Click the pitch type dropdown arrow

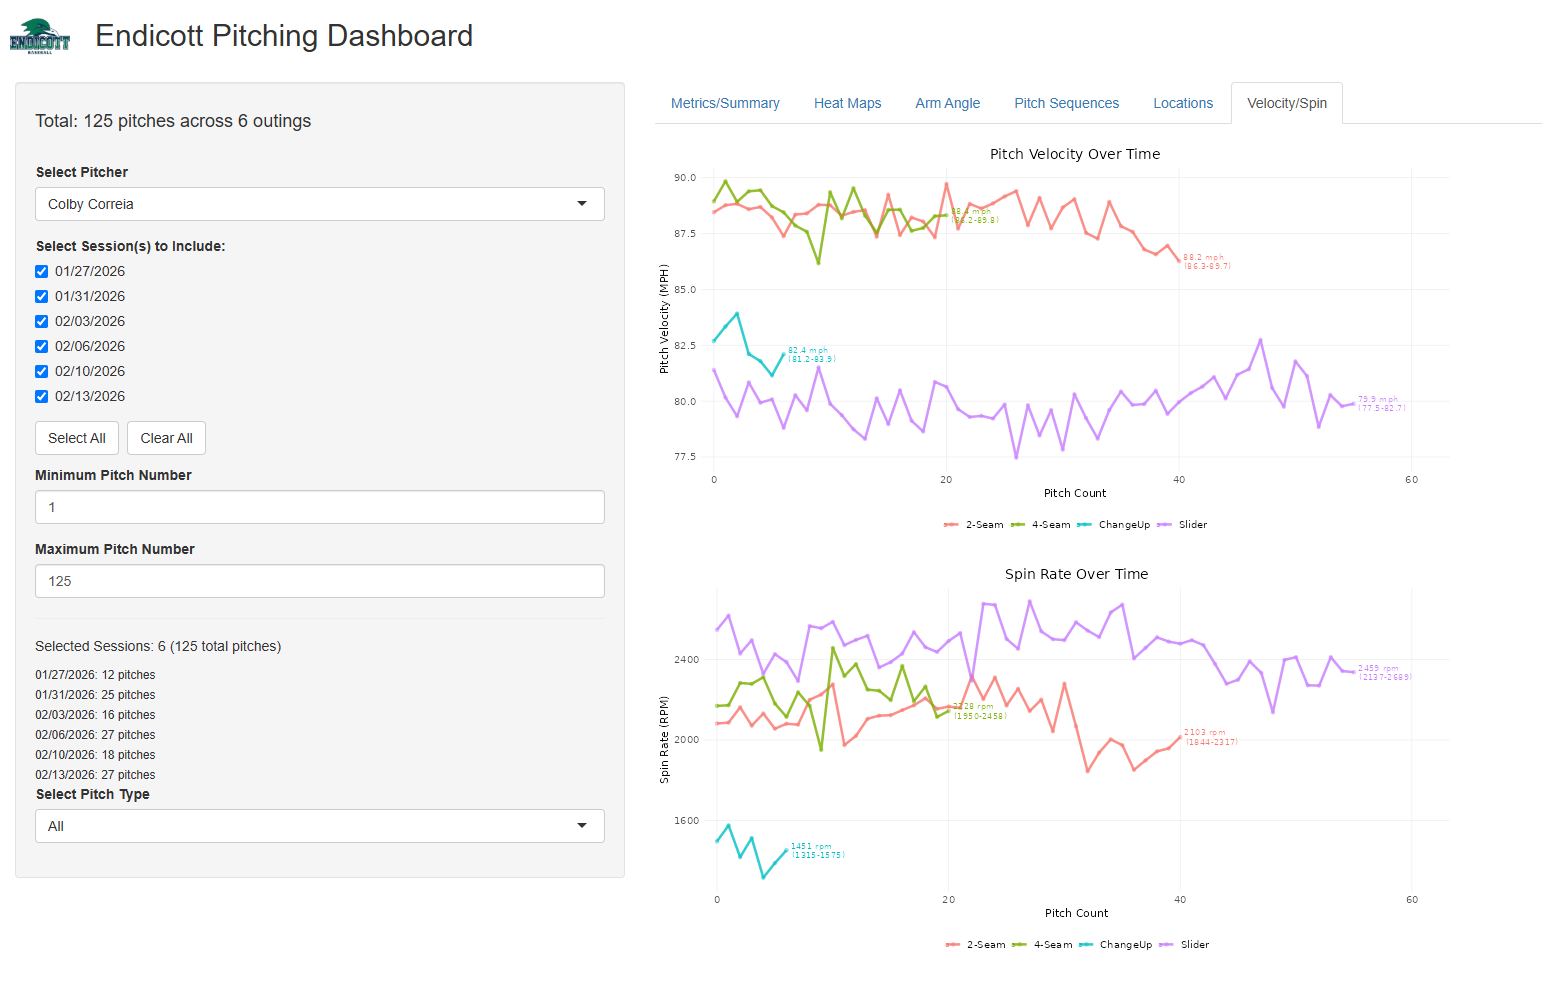click(x=582, y=826)
